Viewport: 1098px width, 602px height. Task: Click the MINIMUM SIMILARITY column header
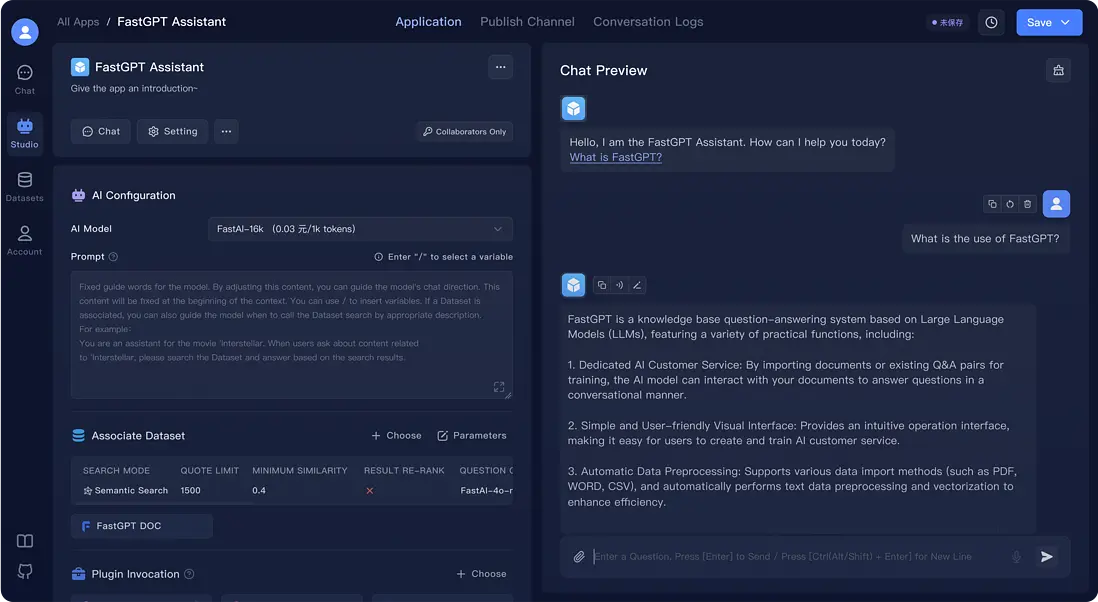tap(300, 470)
